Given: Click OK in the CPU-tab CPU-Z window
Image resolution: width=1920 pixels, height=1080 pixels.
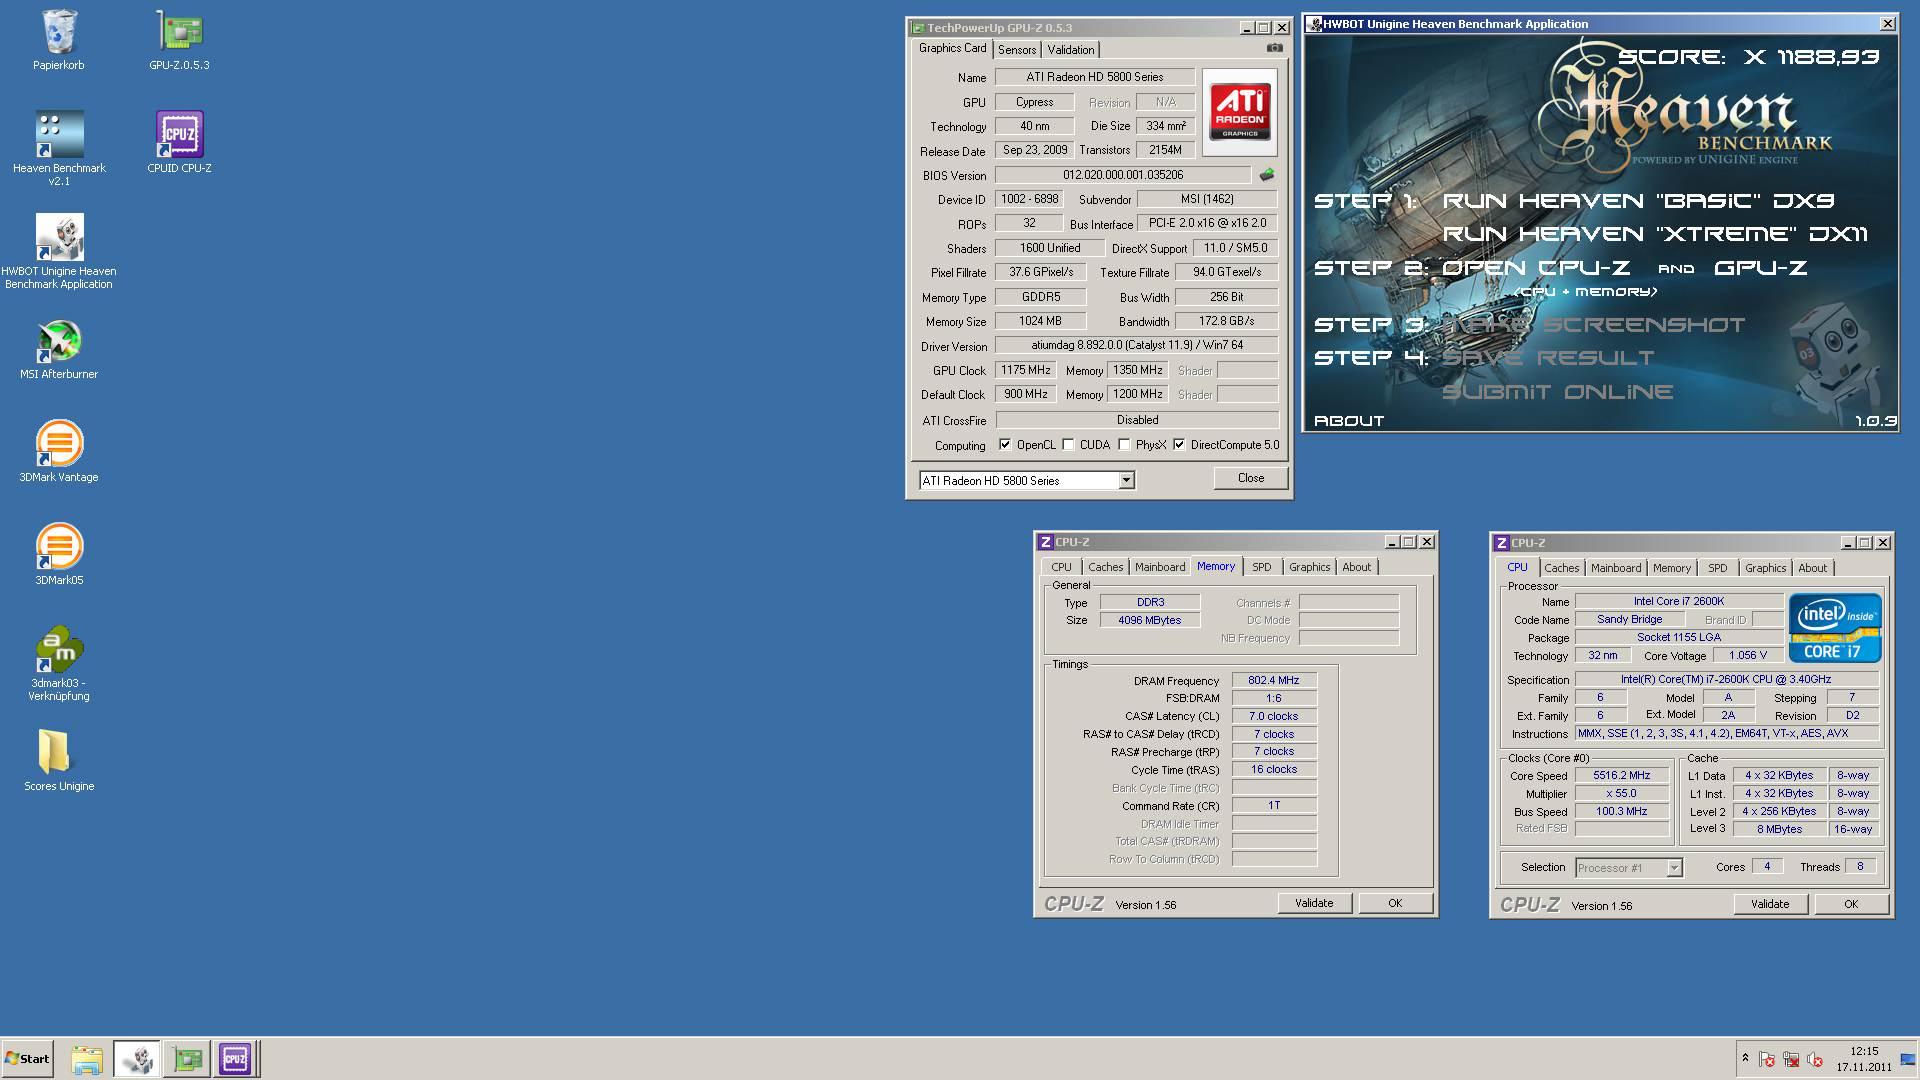Looking at the screenshot, I should tap(1851, 904).
